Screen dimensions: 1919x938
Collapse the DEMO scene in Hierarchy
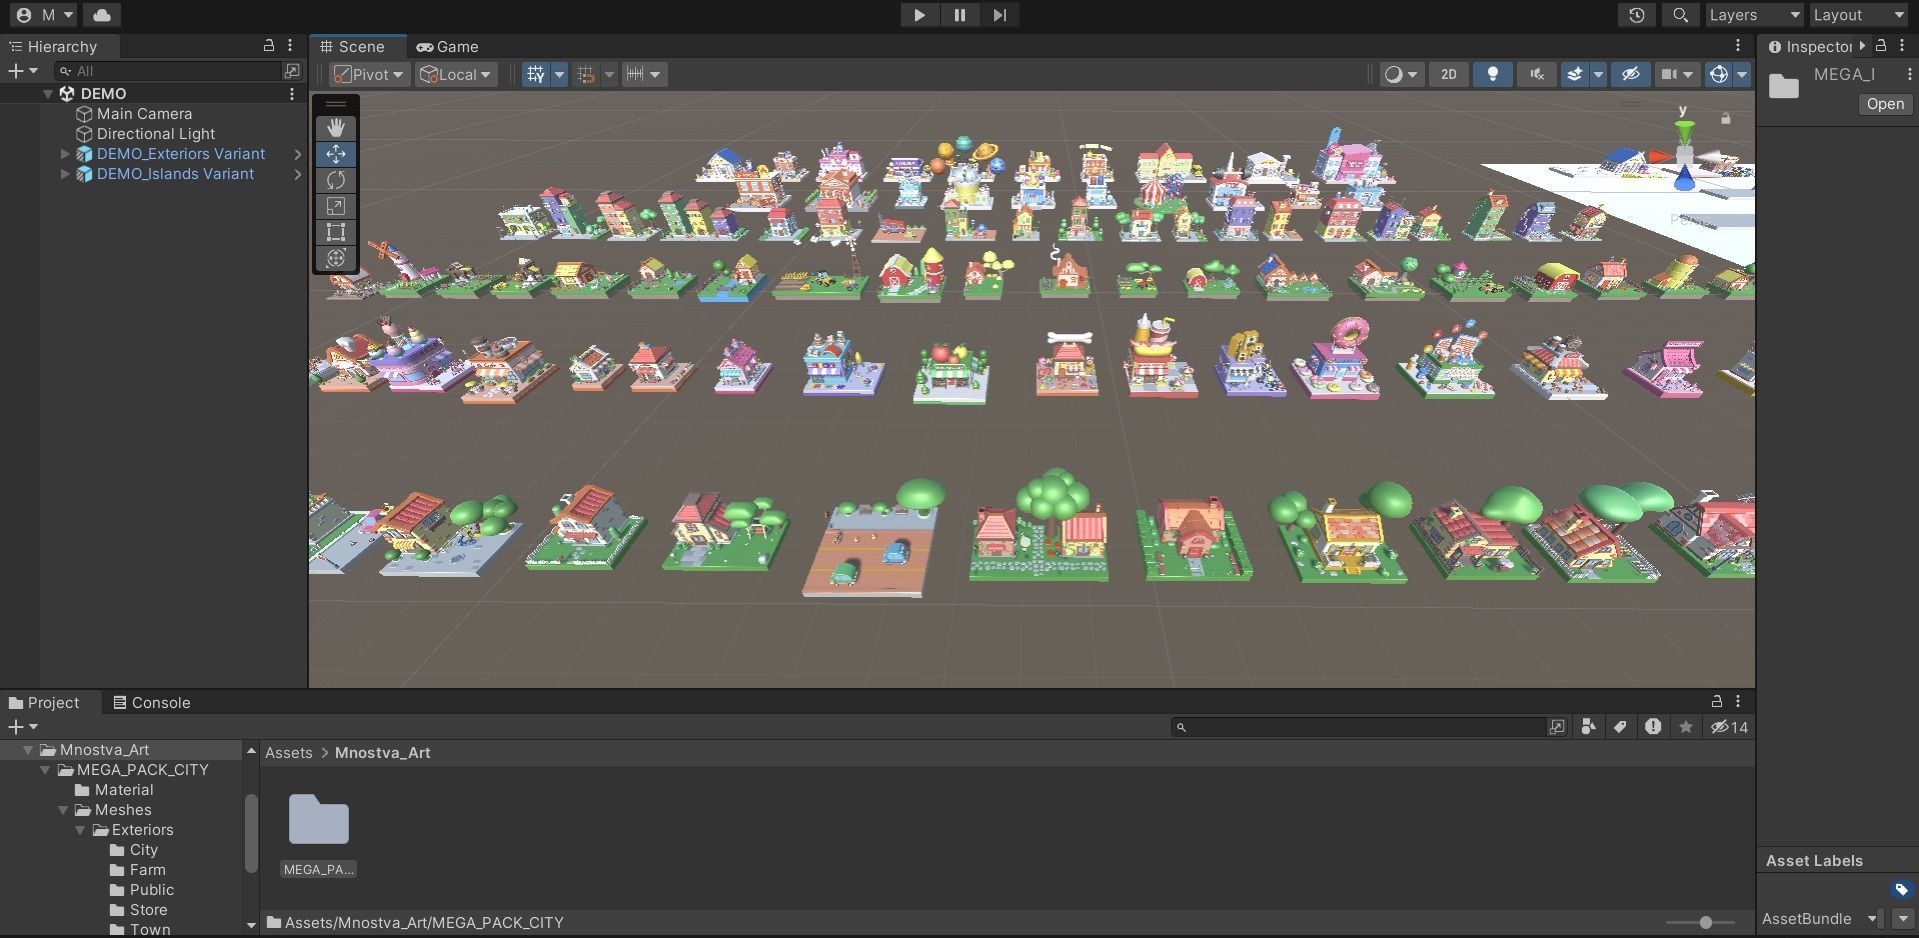click(48, 94)
